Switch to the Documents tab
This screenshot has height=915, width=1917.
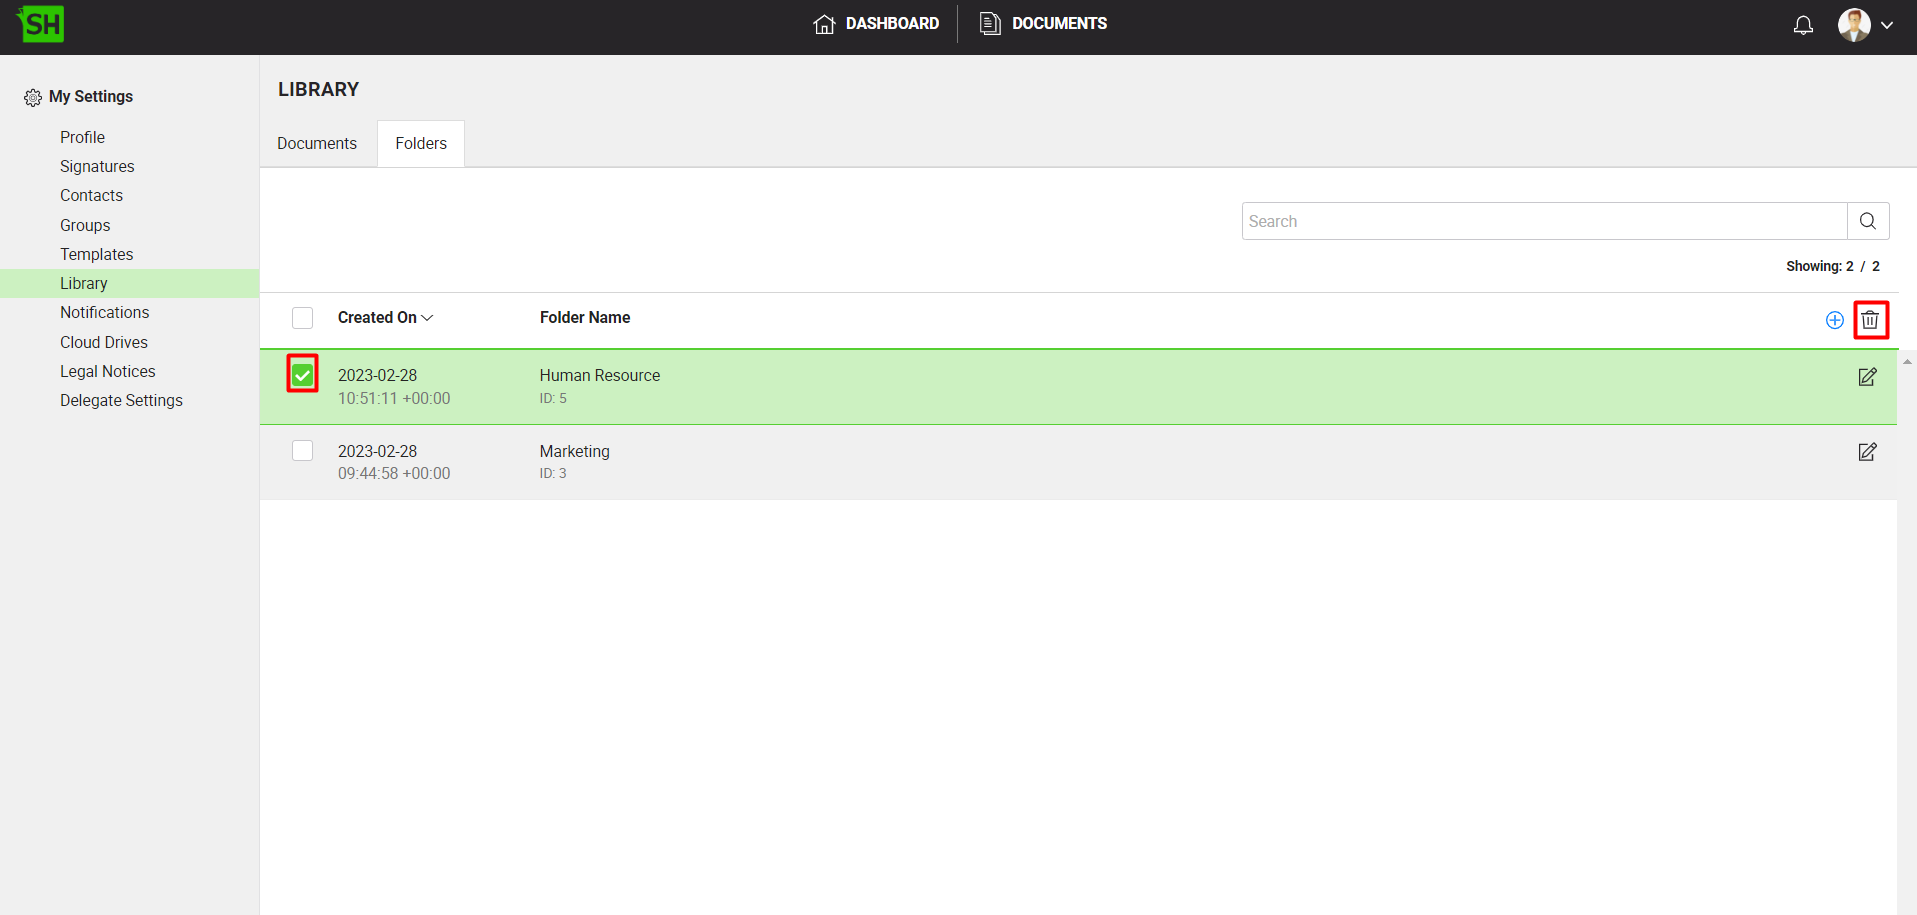coord(317,144)
